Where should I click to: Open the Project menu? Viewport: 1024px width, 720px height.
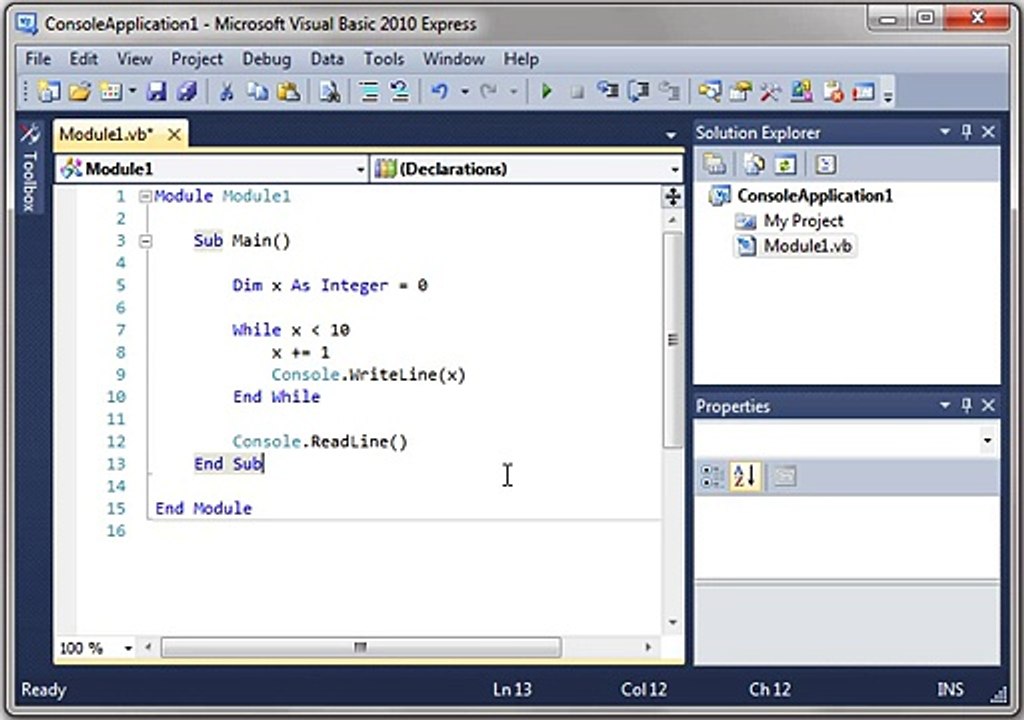[x=197, y=59]
